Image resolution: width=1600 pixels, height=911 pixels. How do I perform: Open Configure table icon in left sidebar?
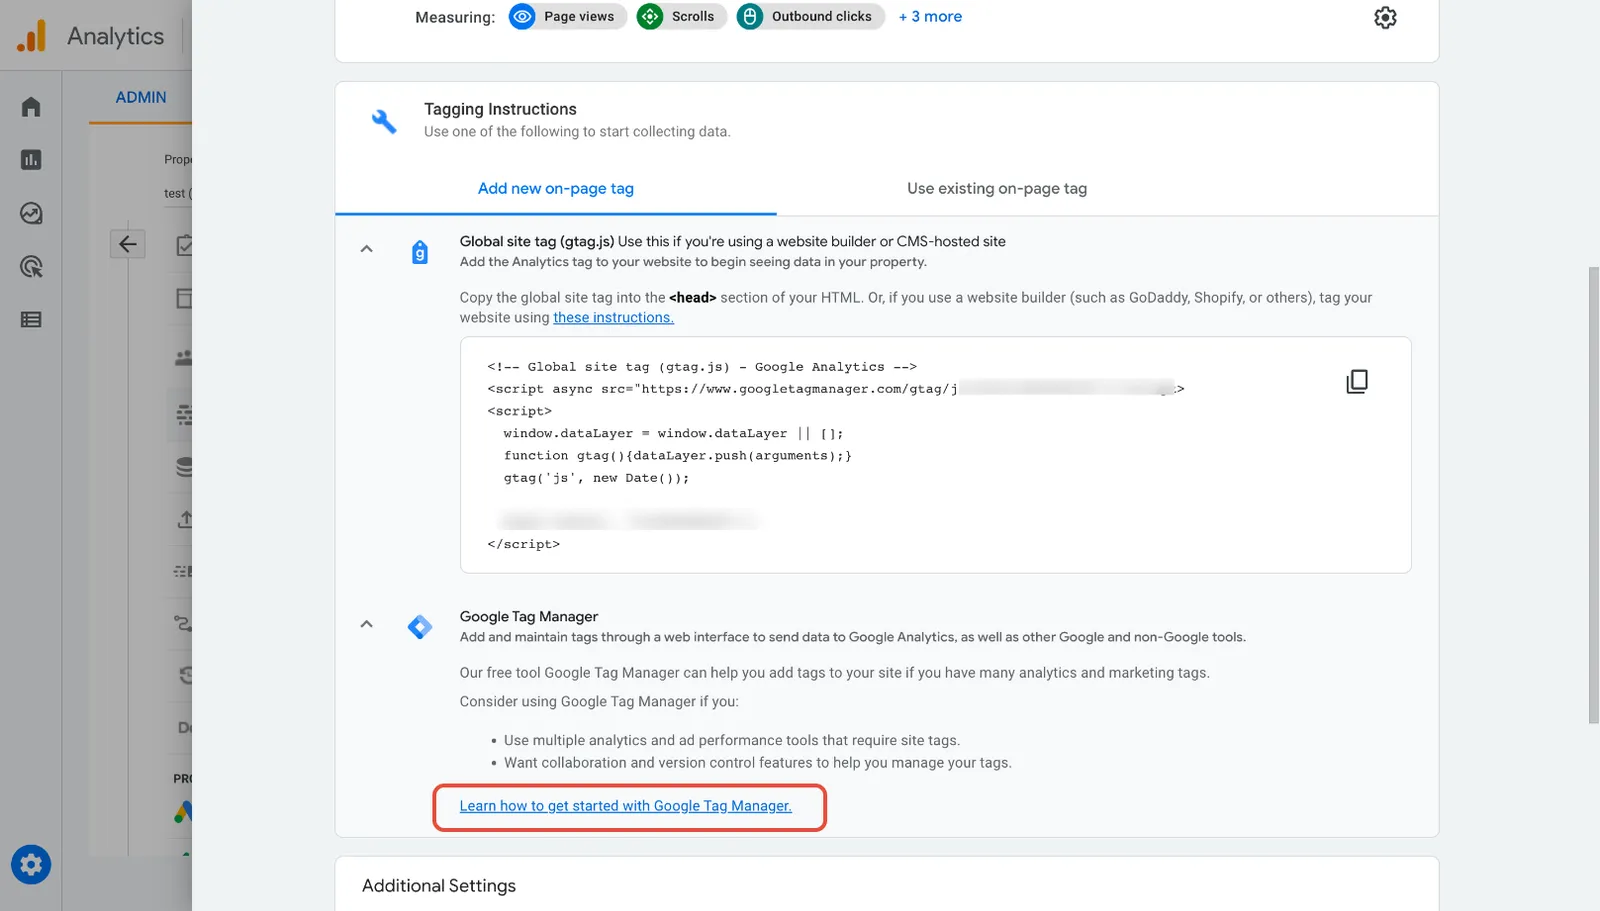coord(31,320)
